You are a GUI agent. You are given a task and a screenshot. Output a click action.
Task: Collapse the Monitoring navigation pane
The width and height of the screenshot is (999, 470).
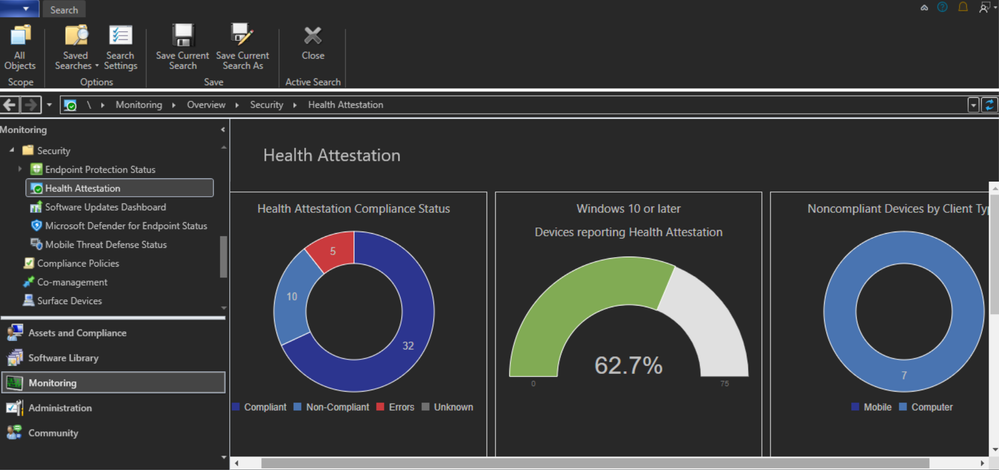pyautogui.click(x=222, y=130)
